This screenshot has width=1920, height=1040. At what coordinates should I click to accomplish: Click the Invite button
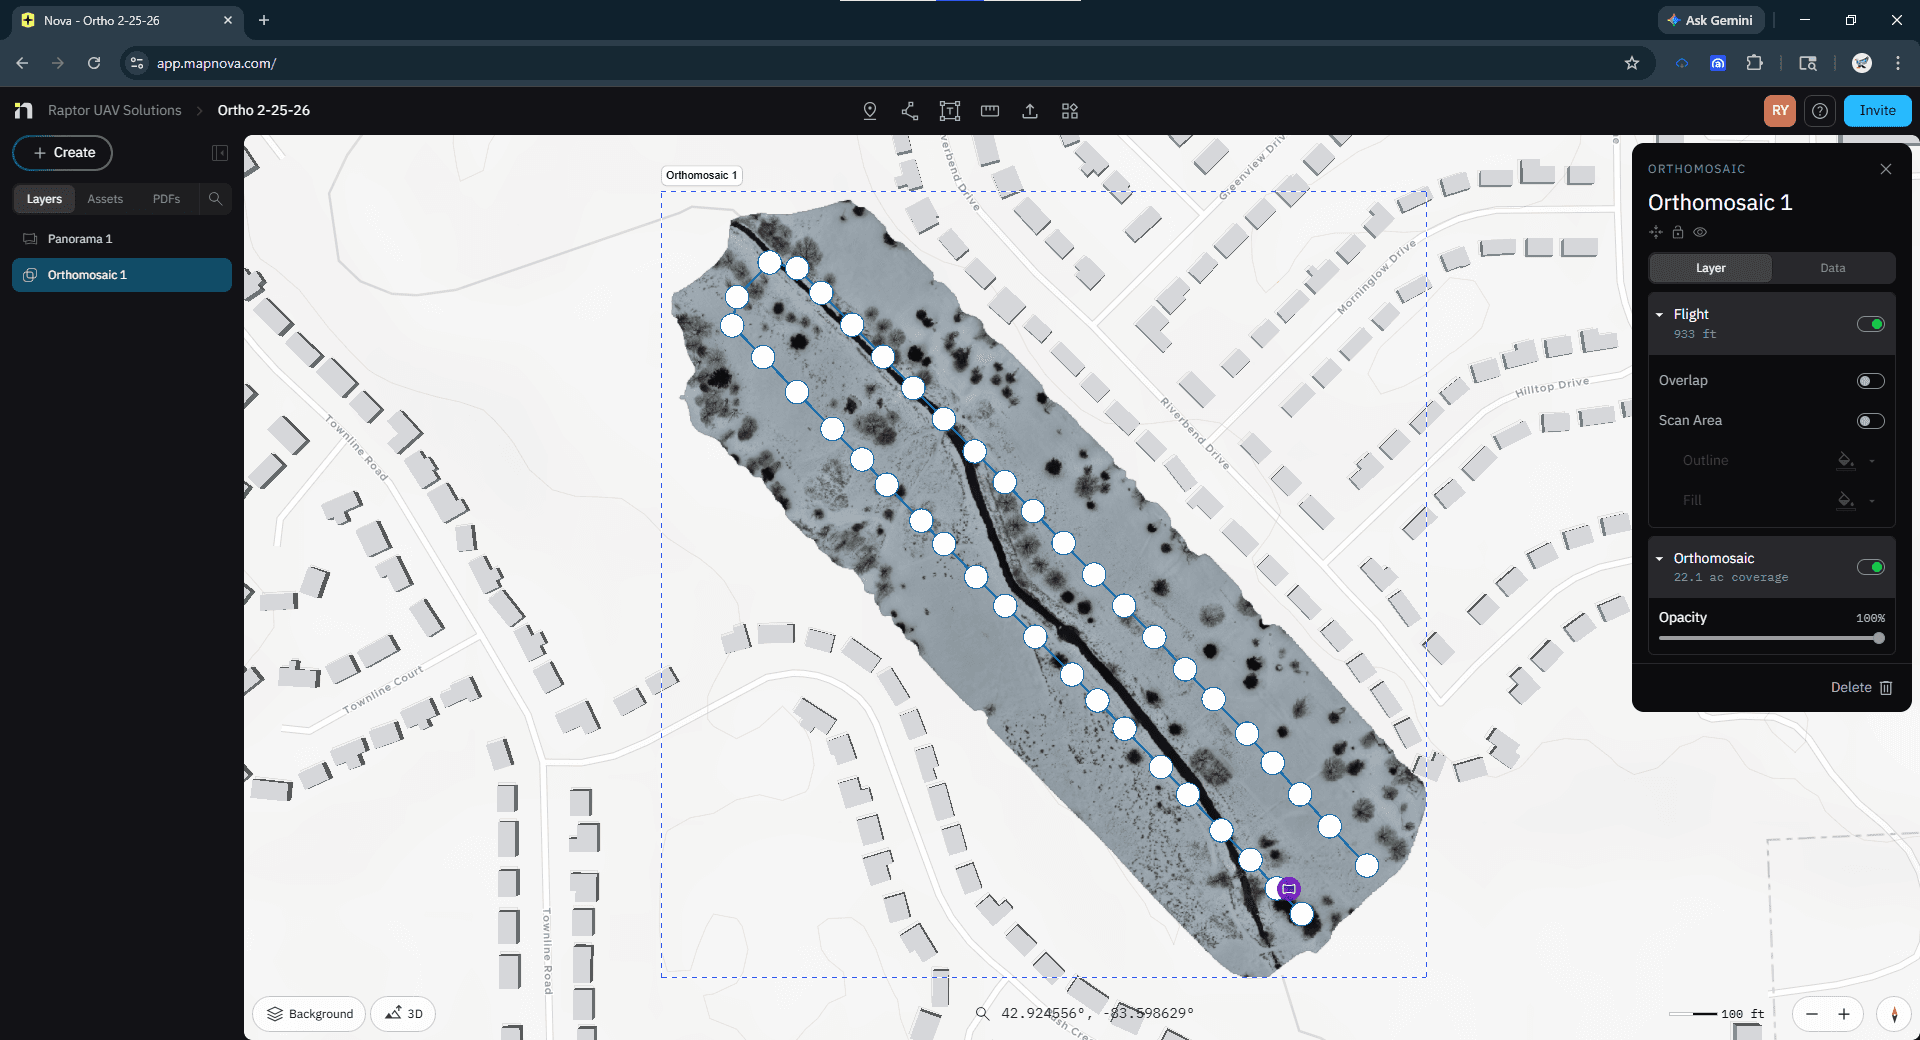[1876, 111]
